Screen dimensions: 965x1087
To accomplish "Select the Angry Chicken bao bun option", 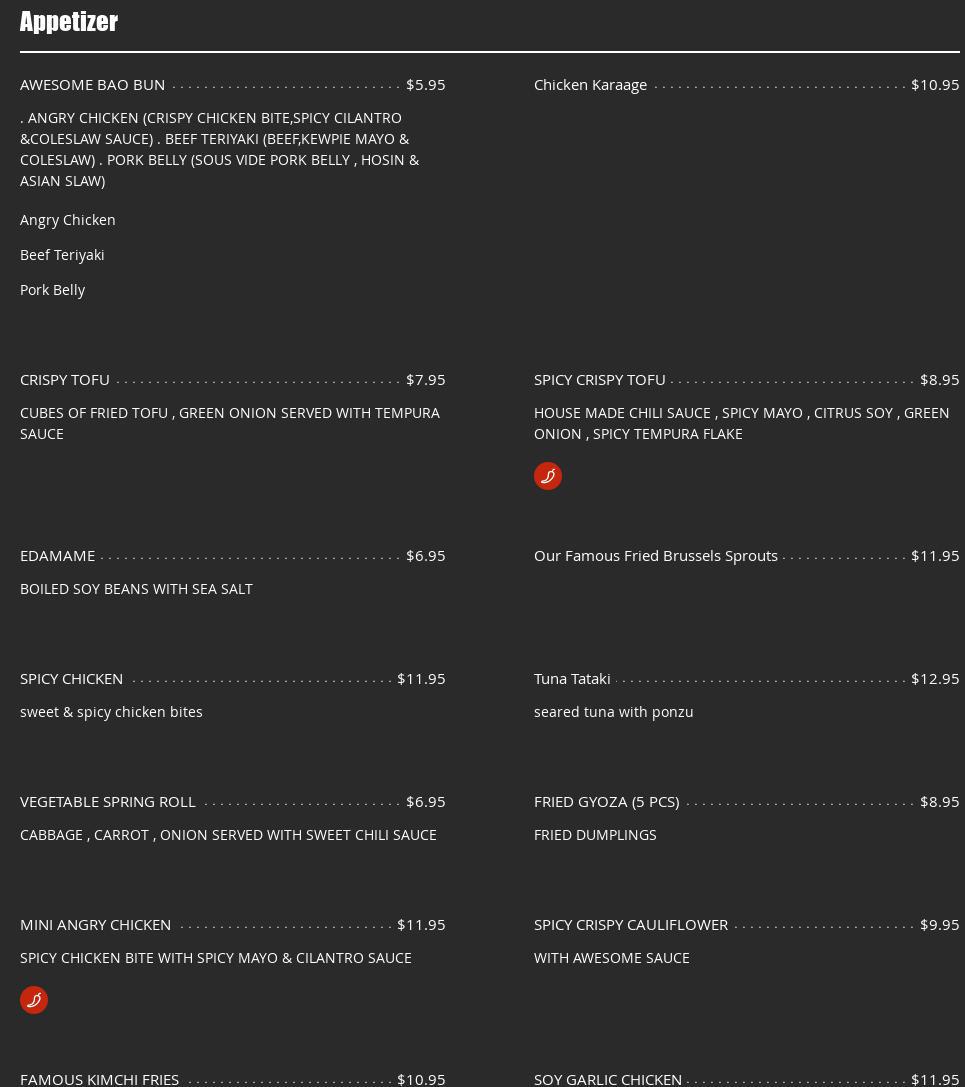I will click(68, 220).
